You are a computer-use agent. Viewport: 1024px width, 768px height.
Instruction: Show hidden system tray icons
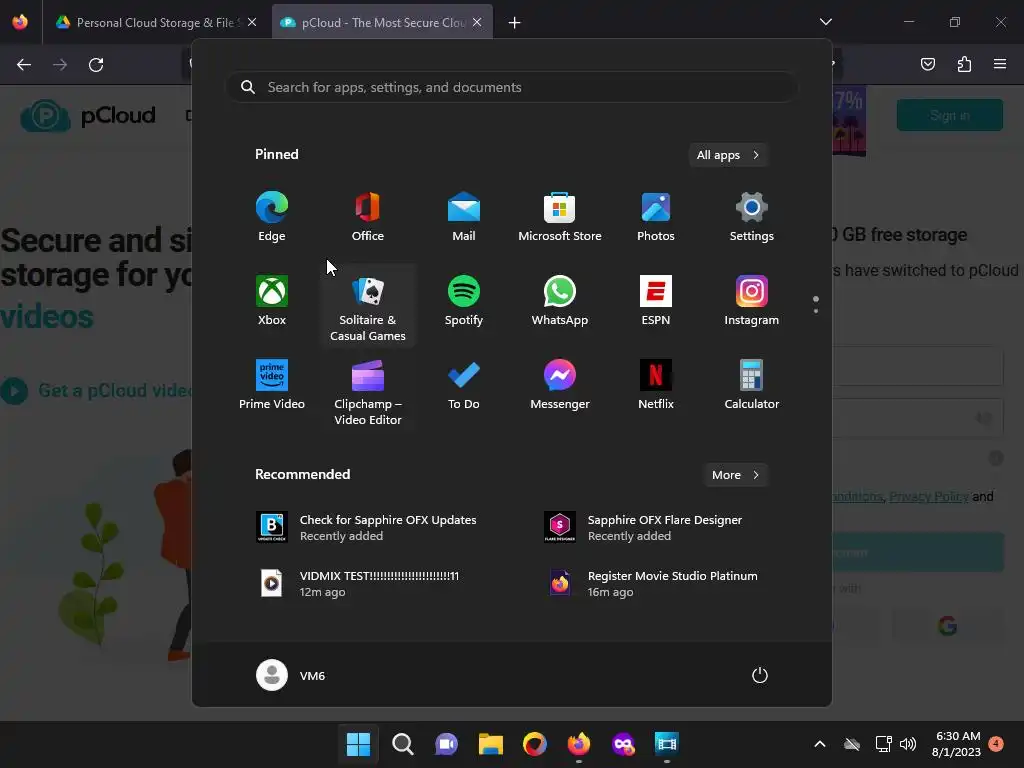(x=820, y=744)
